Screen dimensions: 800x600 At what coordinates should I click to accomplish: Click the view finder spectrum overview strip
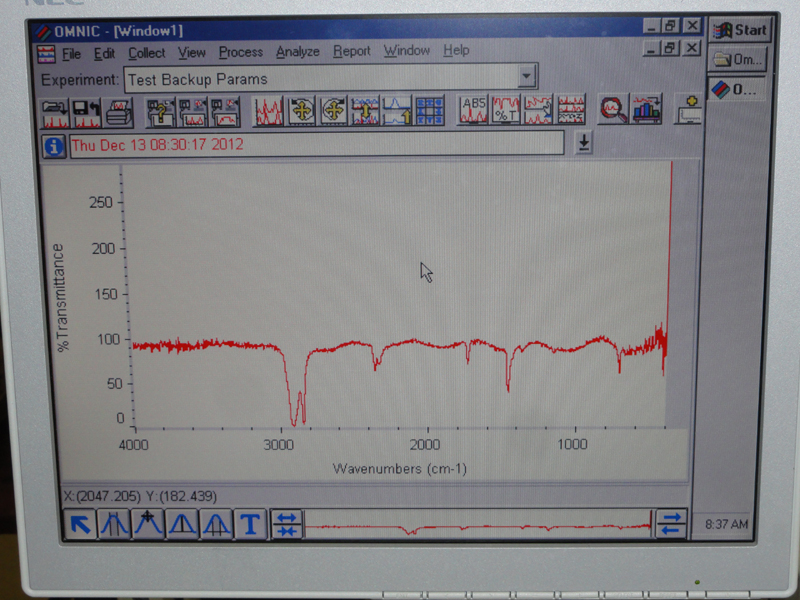click(478, 524)
